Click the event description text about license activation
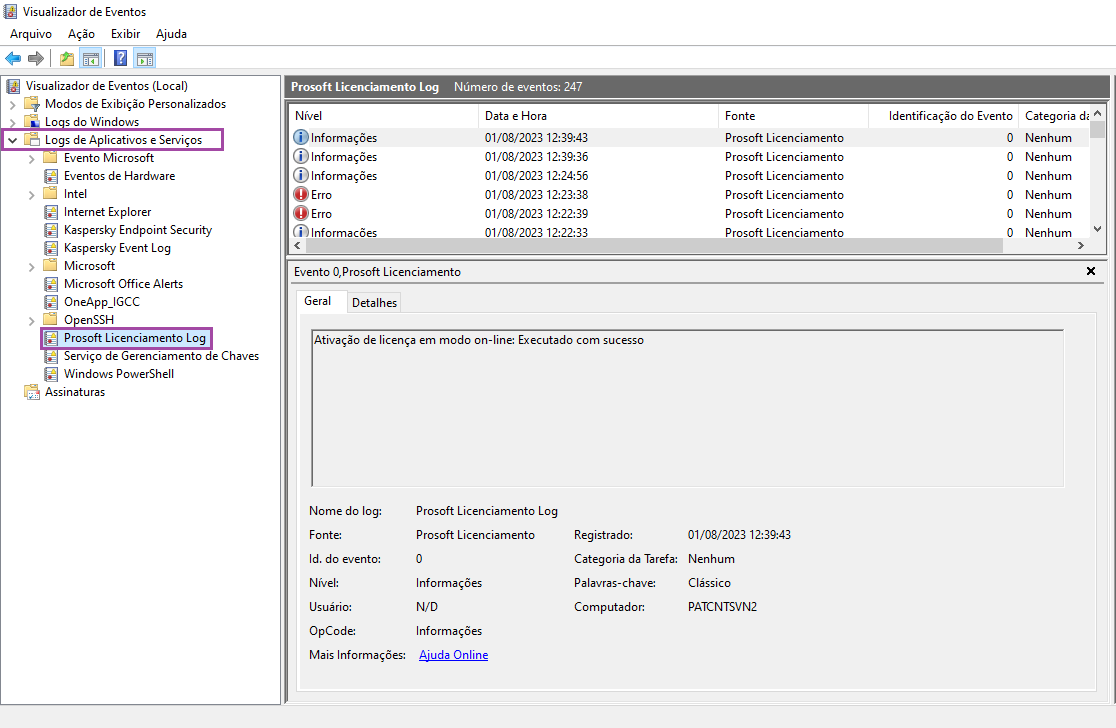1116x728 pixels. [479, 340]
